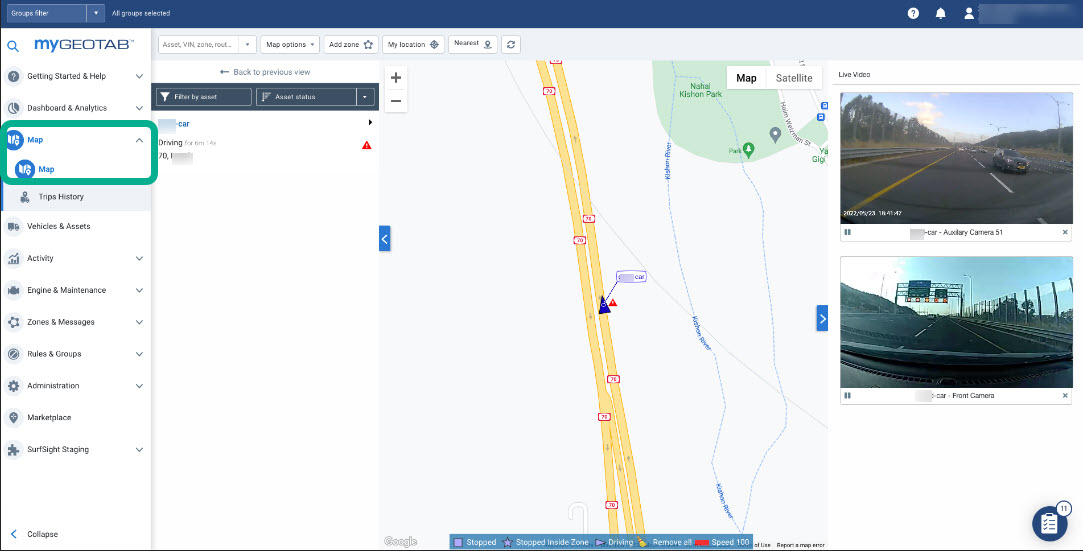Open the Asset status dropdown arrow
Screen dimensions: 1083x551
point(365,97)
